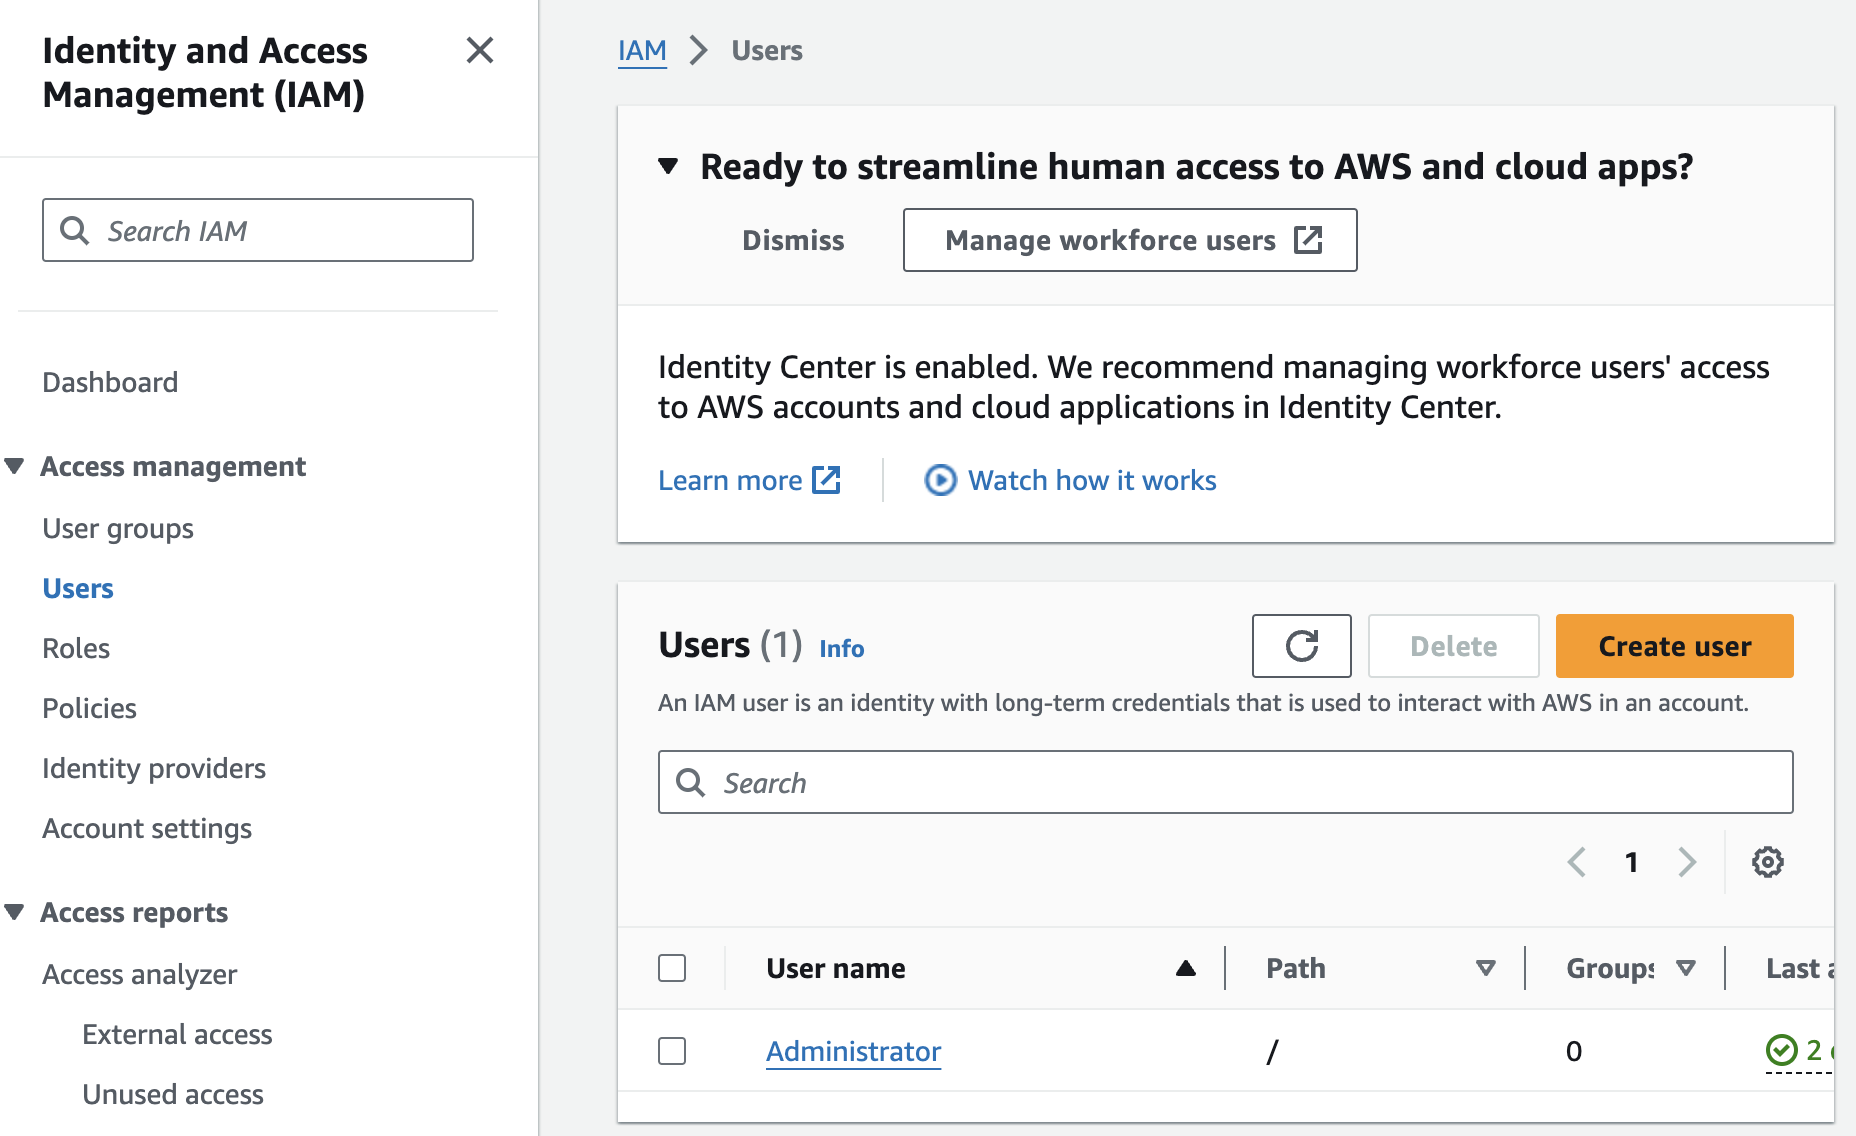The height and width of the screenshot is (1136, 1856).
Task: Open User groups in sidebar
Action: (118, 528)
